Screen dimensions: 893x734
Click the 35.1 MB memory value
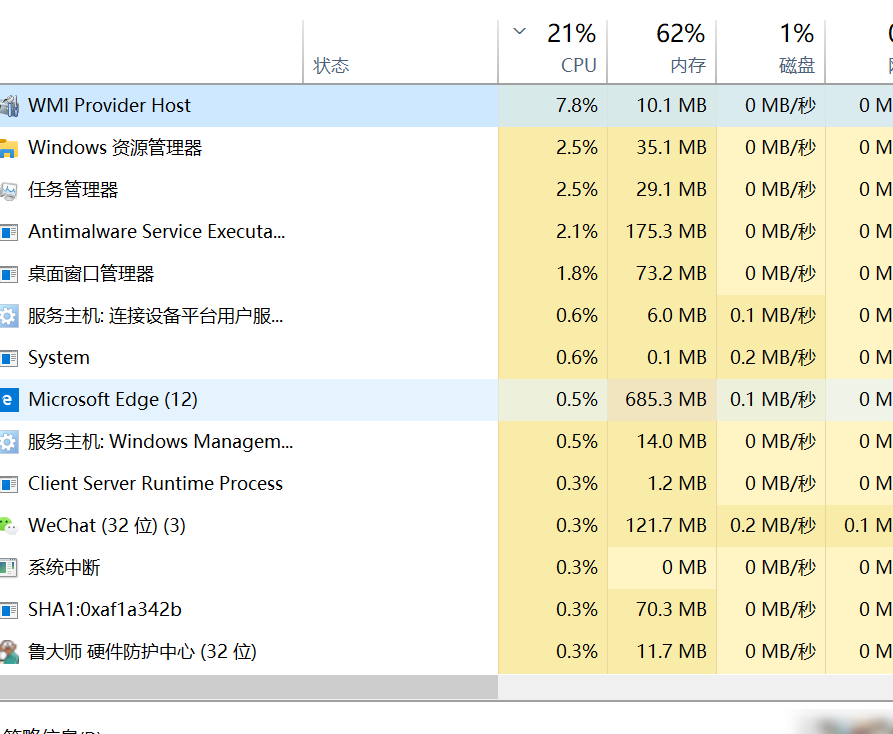(x=671, y=147)
